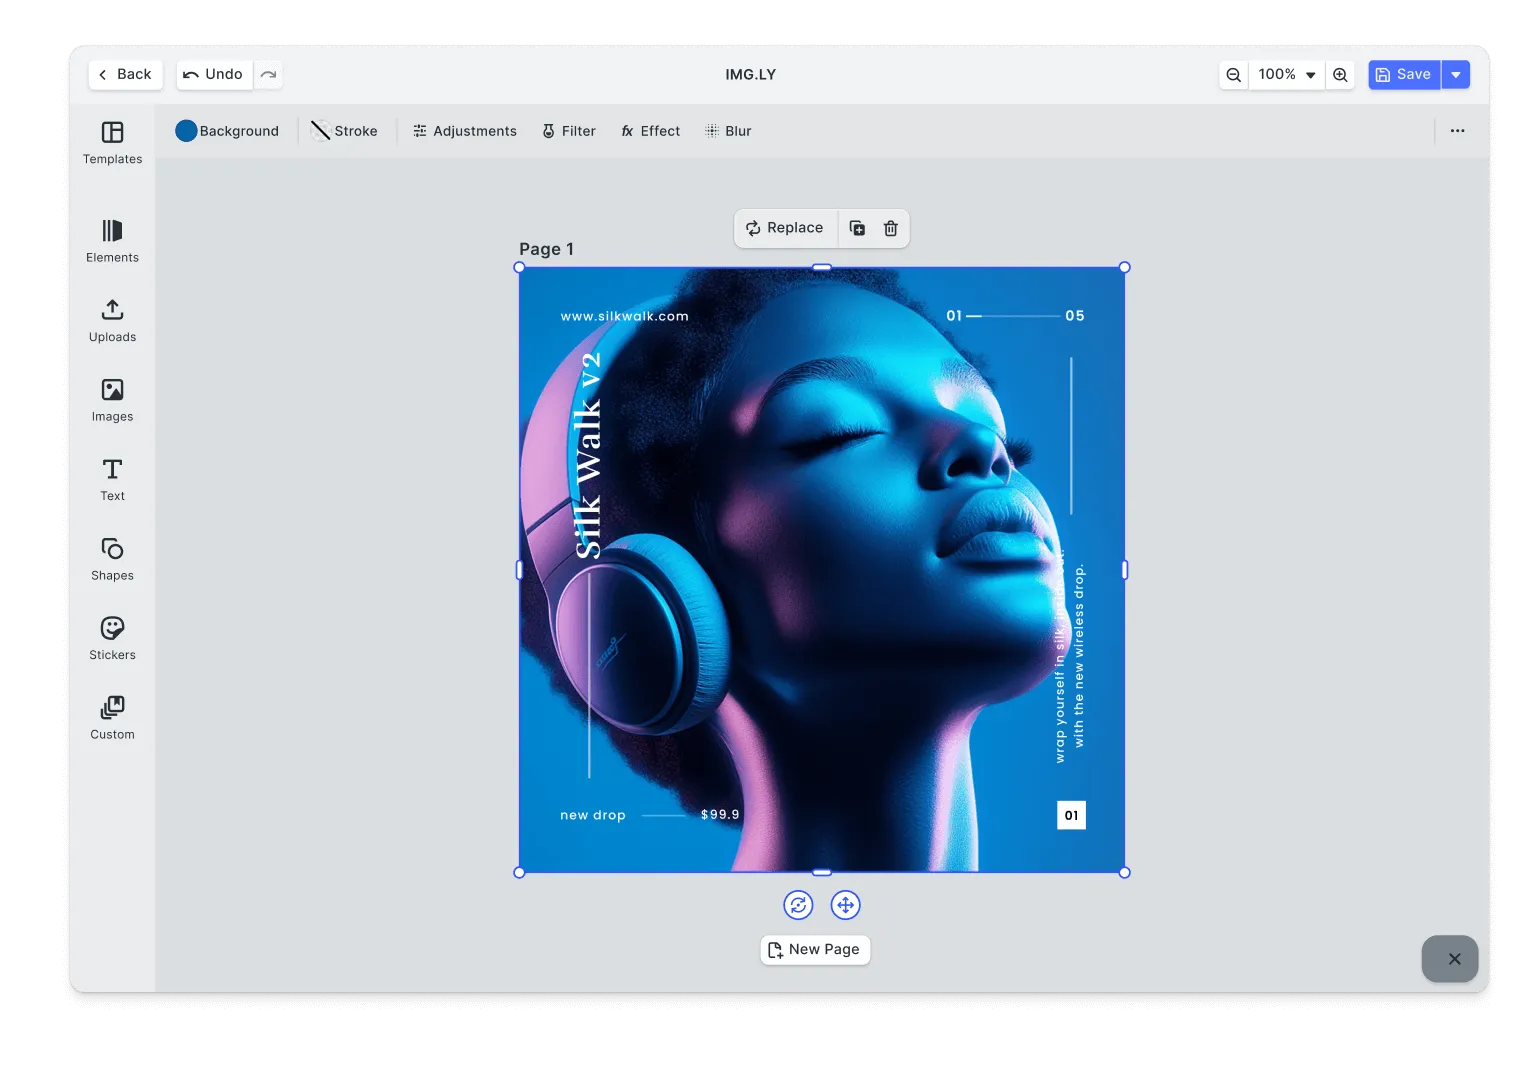Image resolution: width=1516 pixels, height=1072 pixels.
Task: Select the new drop text
Action: pos(593,815)
